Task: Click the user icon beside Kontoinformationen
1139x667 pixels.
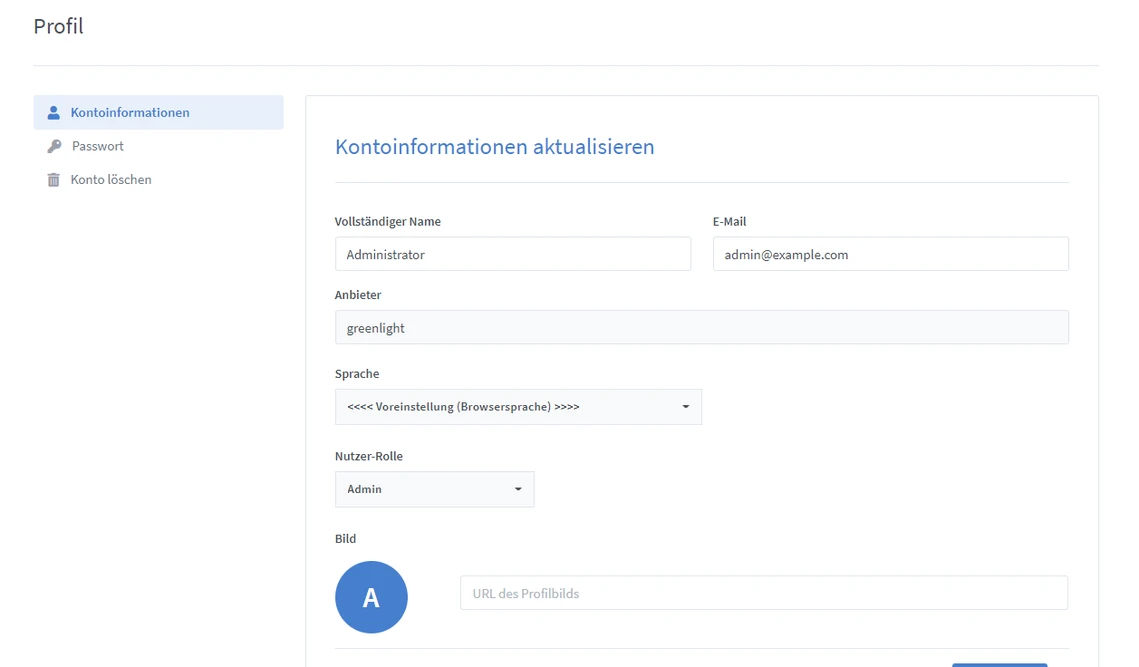Action: click(x=54, y=113)
